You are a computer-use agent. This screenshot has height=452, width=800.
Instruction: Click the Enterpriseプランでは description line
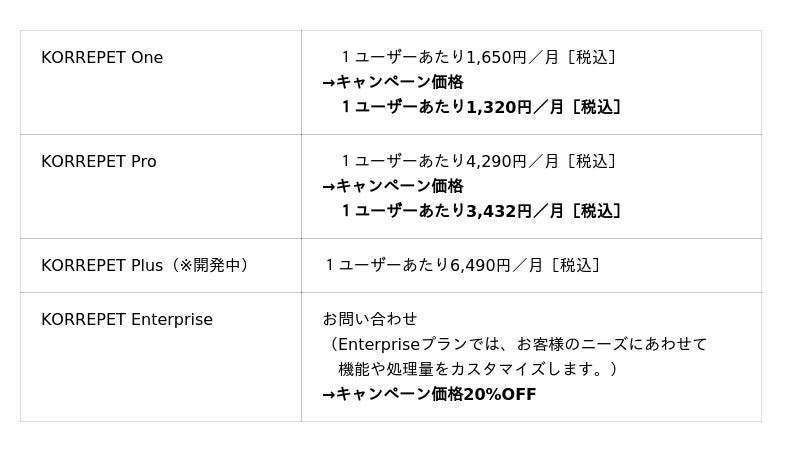click(x=515, y=345)
